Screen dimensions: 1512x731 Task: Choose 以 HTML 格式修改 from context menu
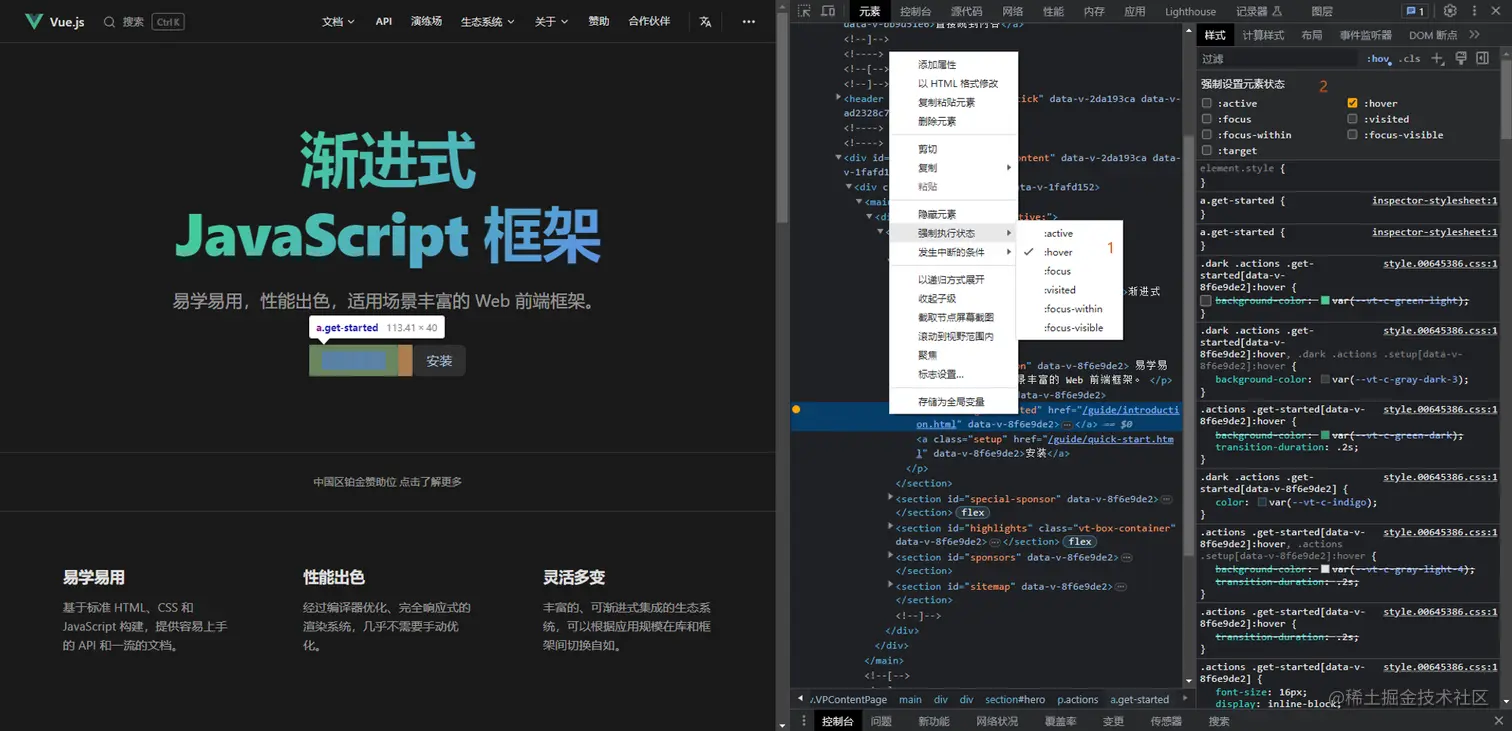(x=954, y=84)
